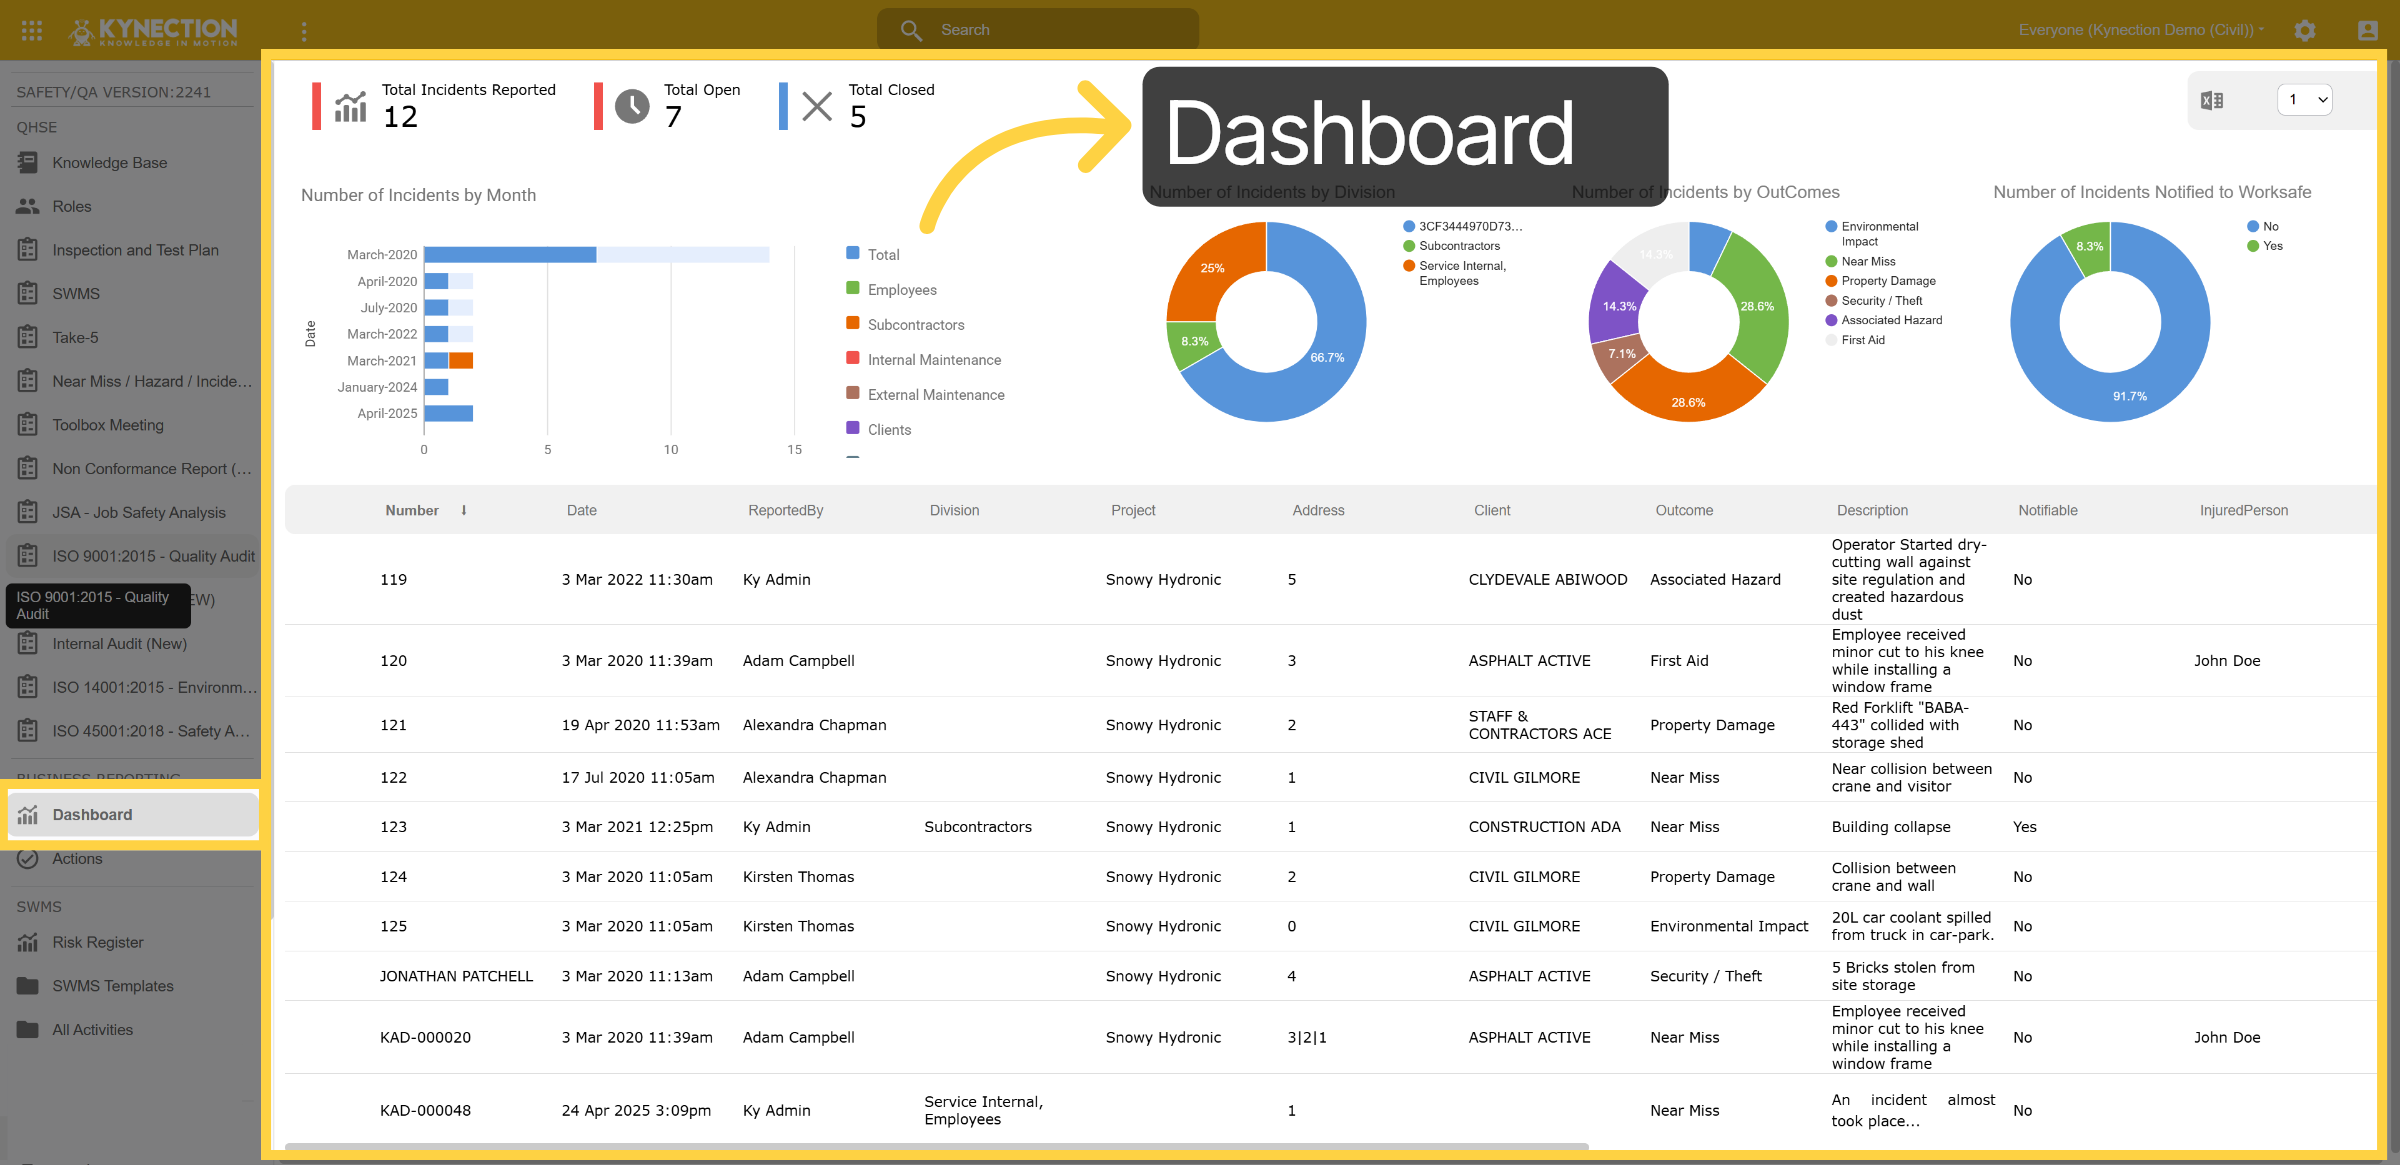Sort by the Division column header
The width and height of the screenshot is (2400, 1165).
click(x=955, y=510)
